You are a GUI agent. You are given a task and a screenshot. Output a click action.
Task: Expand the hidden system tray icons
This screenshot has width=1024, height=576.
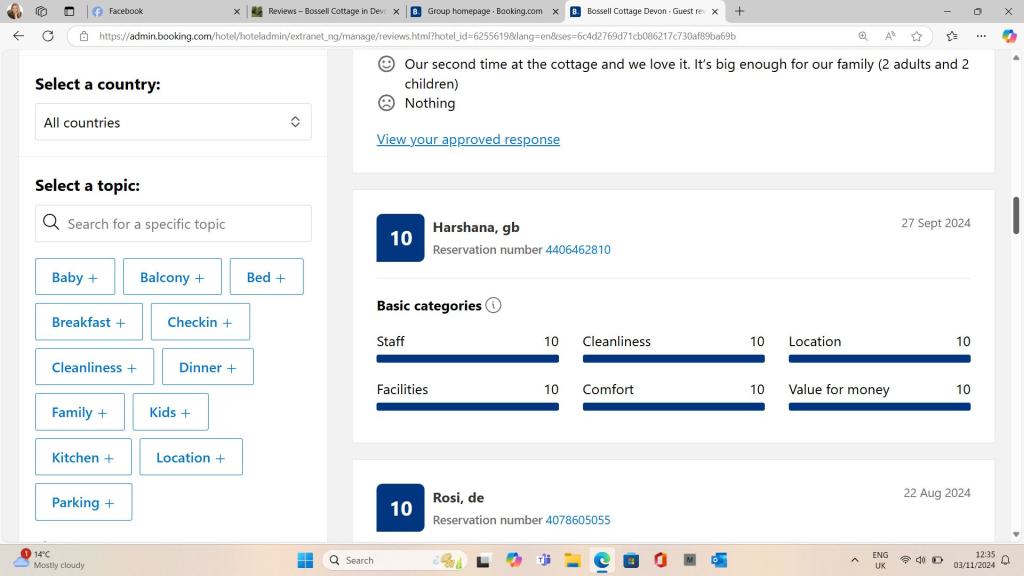tap(854, 560)
